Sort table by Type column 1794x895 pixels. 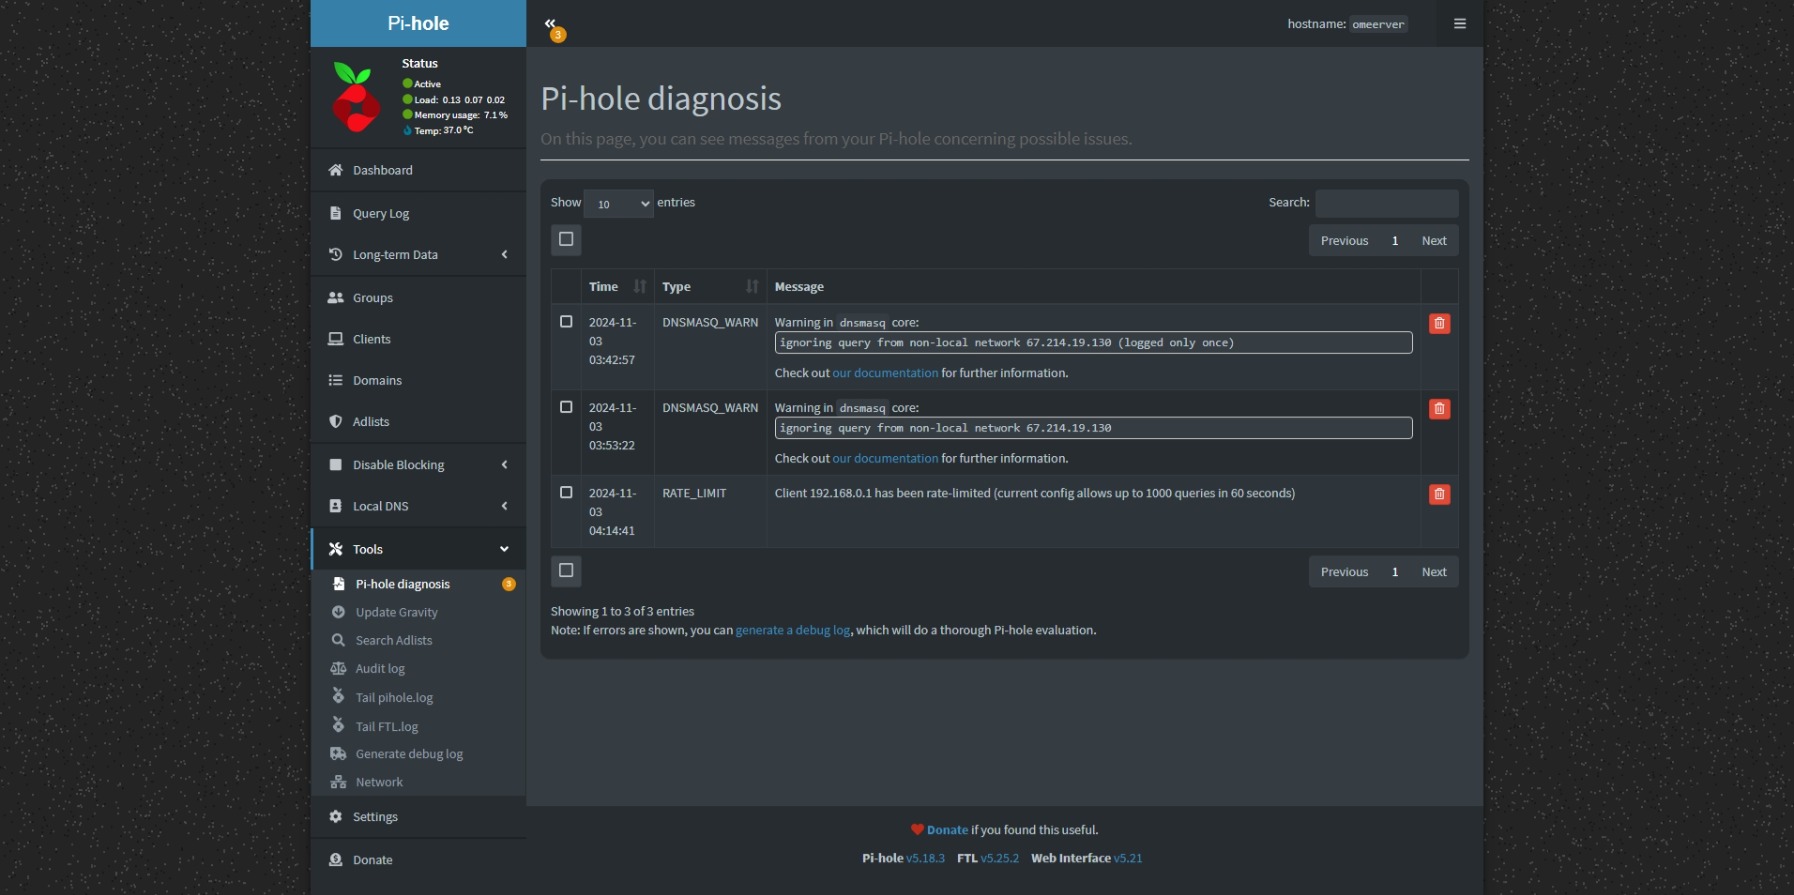pos(710,286)
